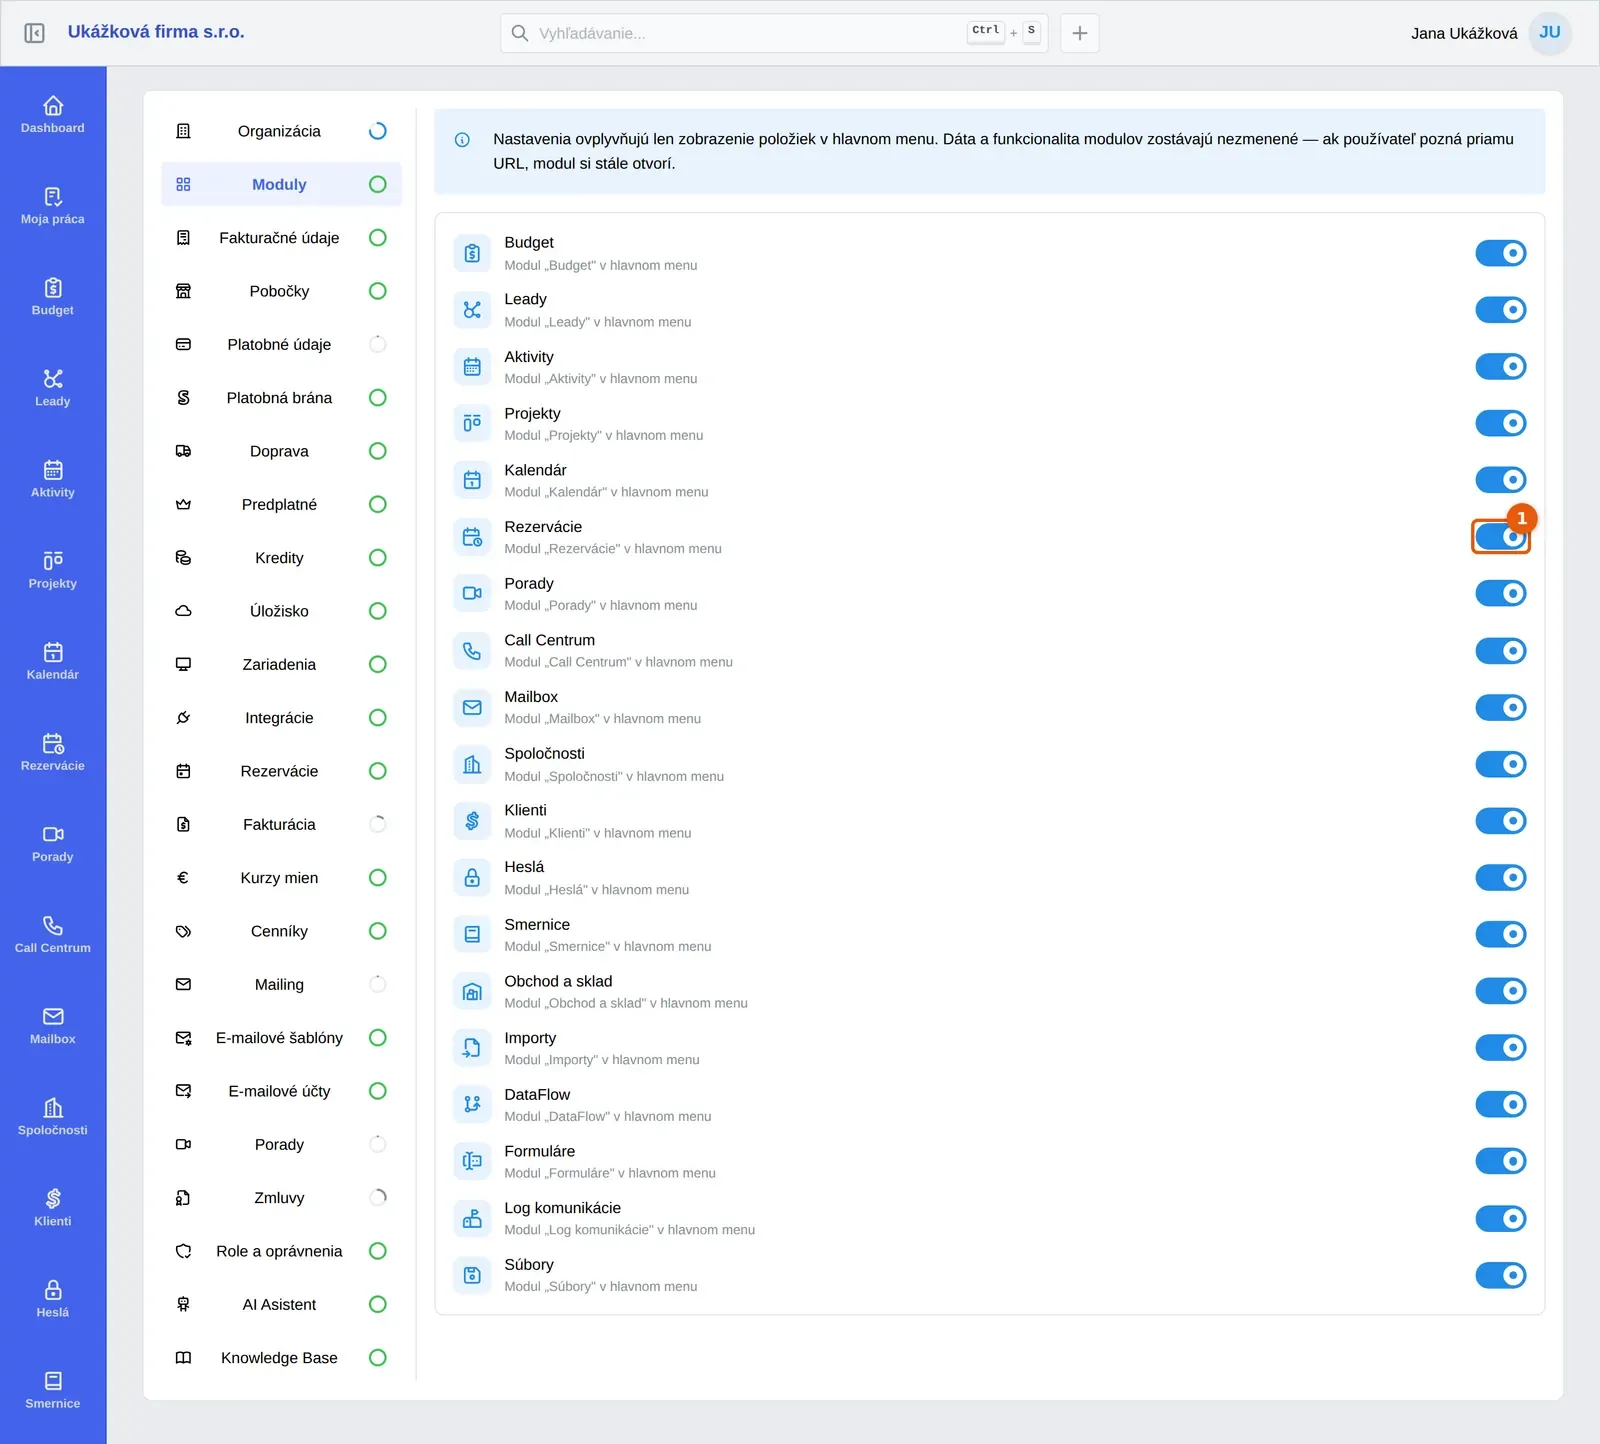Turn off the Rezervácie module toggle

tap(1501, 537)
